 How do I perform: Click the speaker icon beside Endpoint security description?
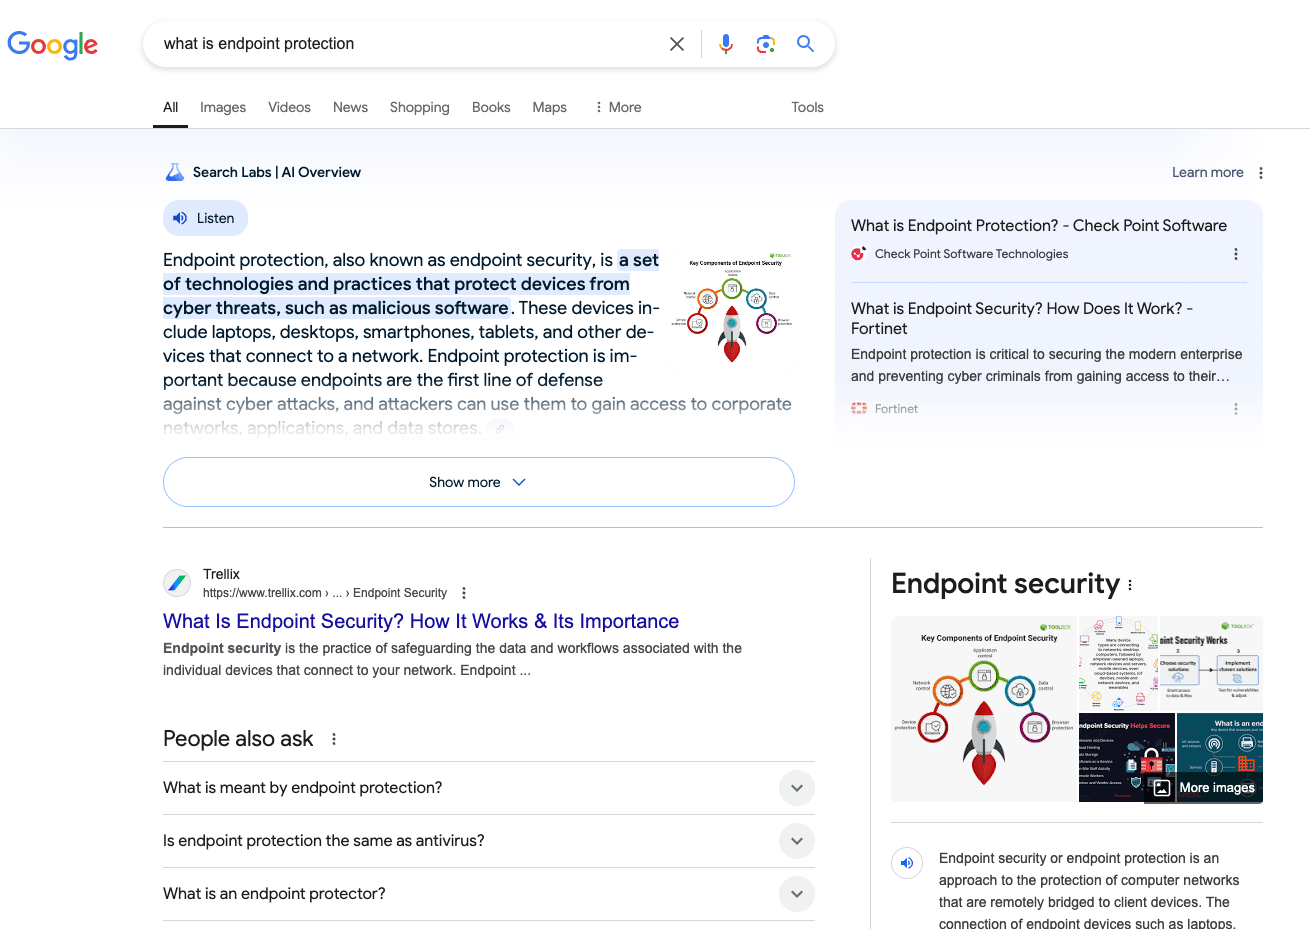pos(907,862)
